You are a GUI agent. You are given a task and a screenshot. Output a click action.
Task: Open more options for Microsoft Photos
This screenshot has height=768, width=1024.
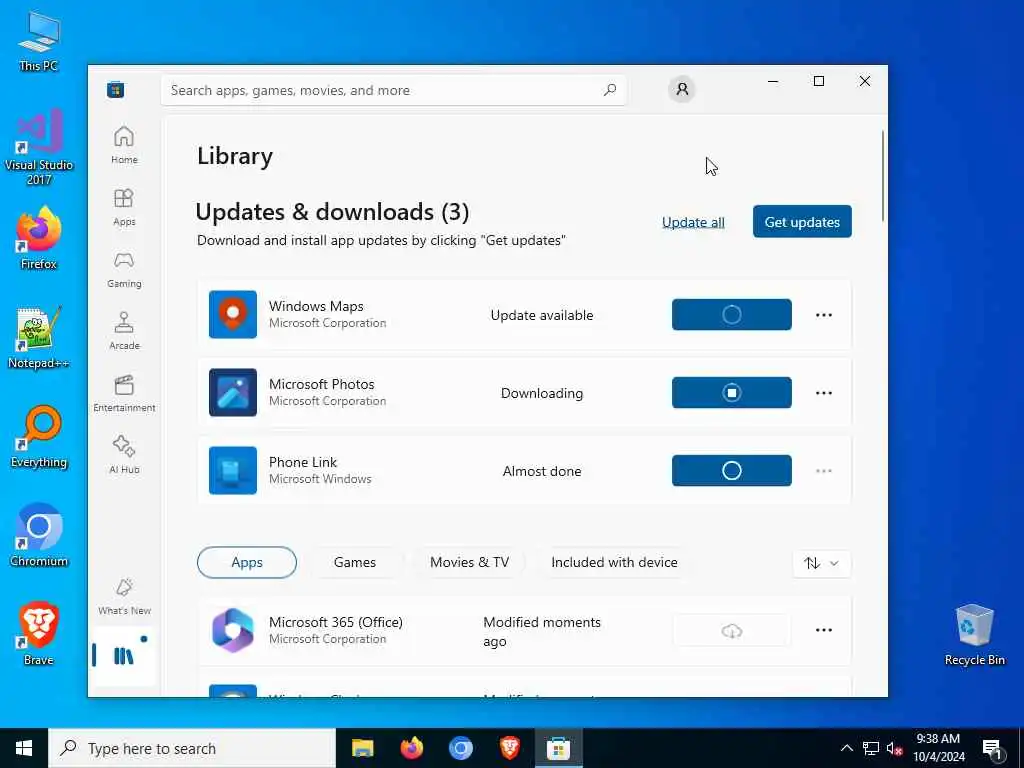824,392
